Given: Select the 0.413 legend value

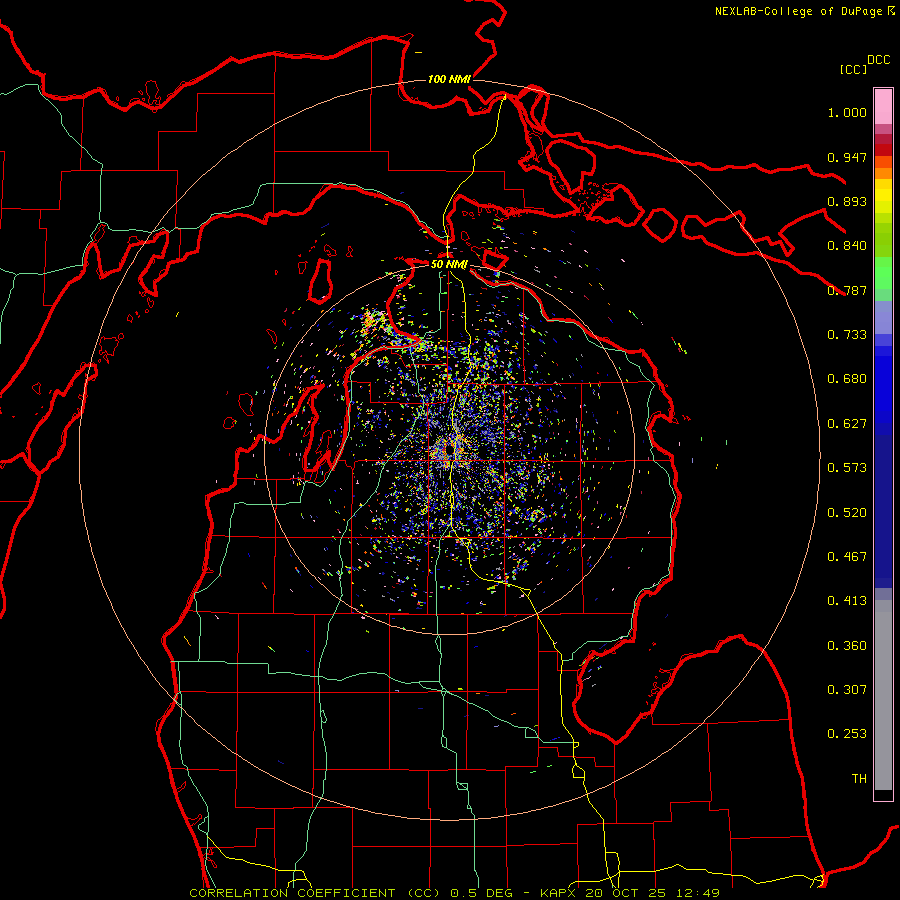Looking at the screenshot, I should tap(847, 601).
